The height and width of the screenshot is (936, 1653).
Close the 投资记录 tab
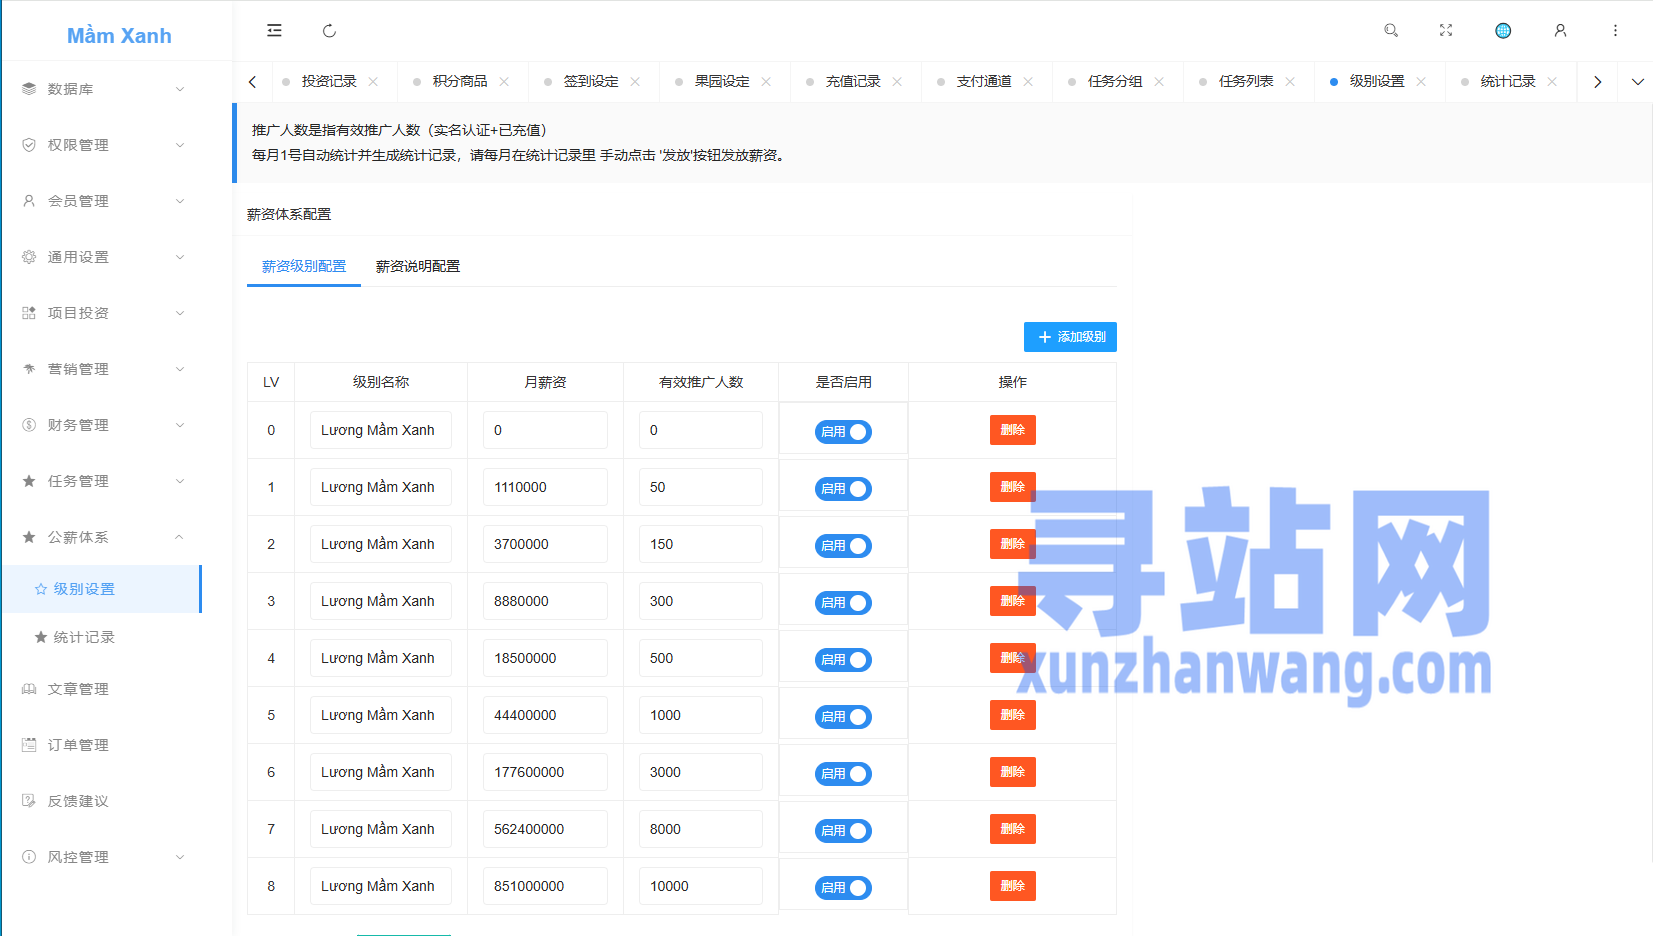373,82
